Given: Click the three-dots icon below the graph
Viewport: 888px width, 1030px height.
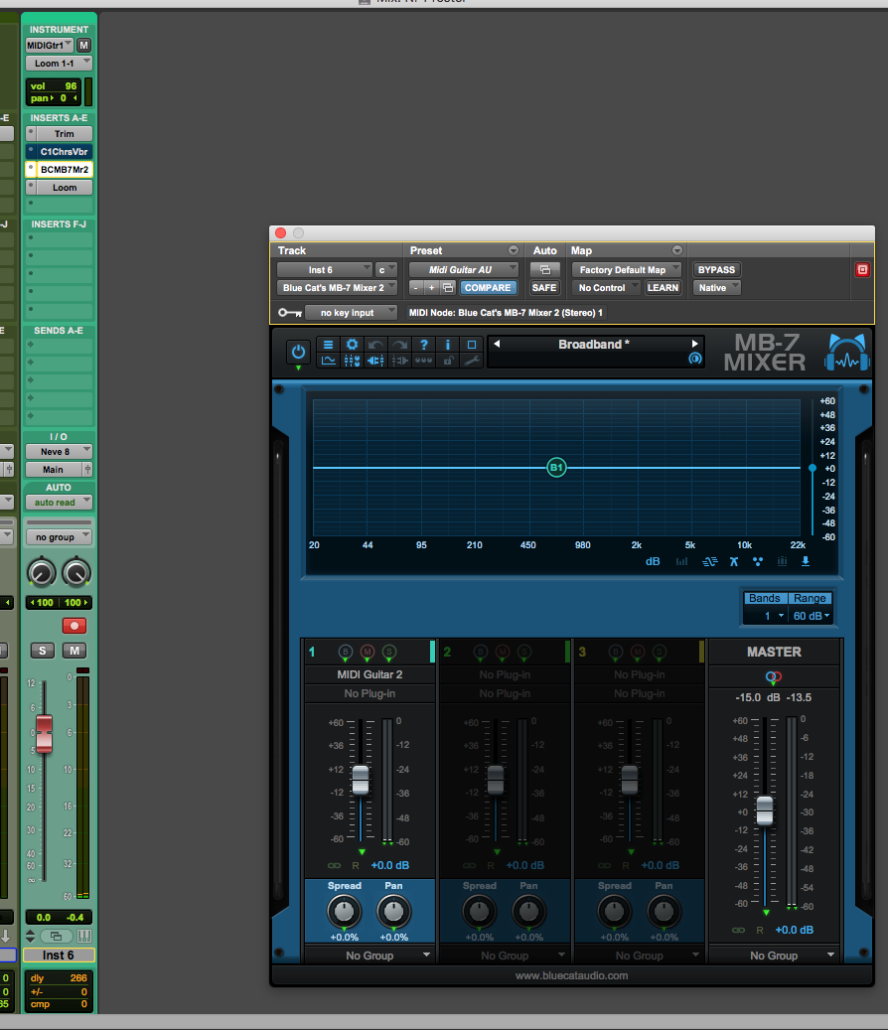Looking at the screenshot, I should (x=758, y=562).
